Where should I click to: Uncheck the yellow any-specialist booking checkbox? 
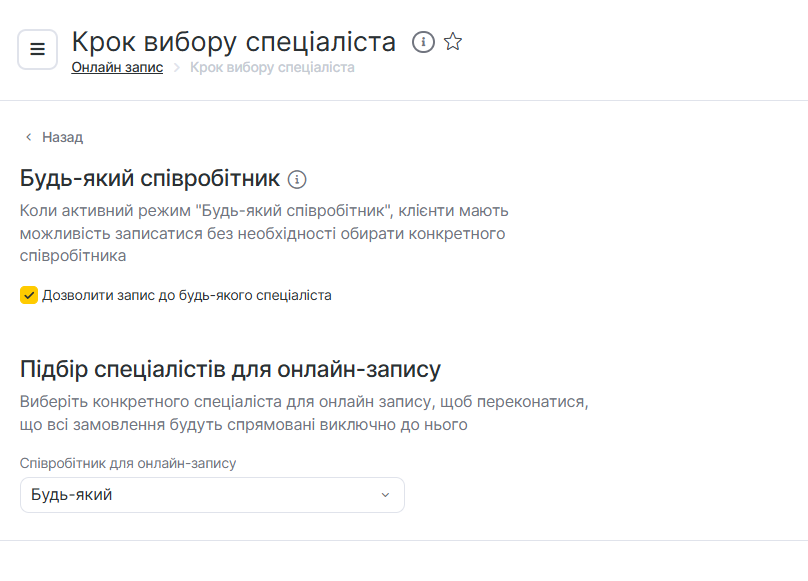click(29, 295)
